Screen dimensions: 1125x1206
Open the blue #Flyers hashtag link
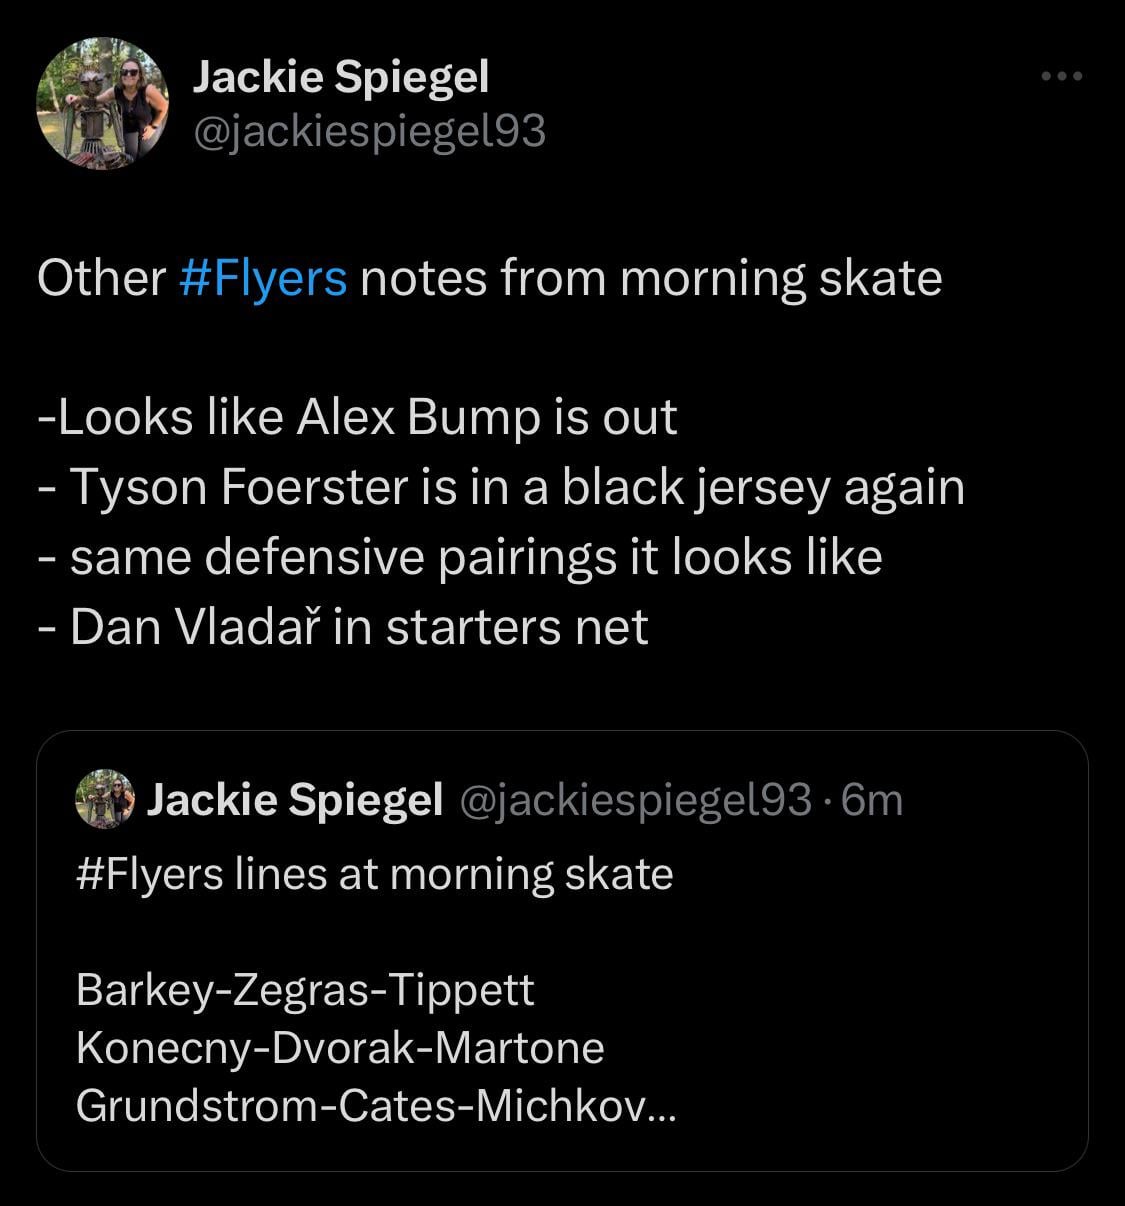[264, 278]
